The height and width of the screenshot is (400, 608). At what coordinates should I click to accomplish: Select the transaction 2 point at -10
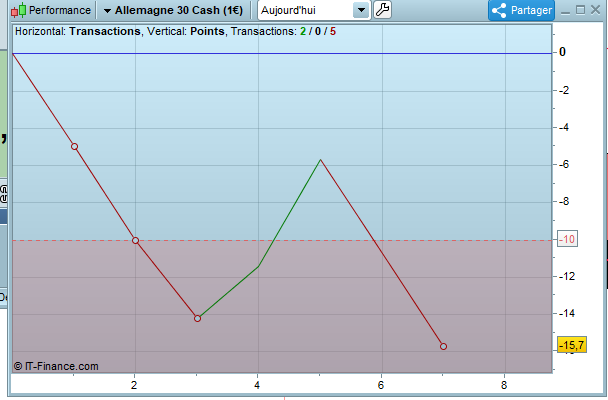click(135, 240)
